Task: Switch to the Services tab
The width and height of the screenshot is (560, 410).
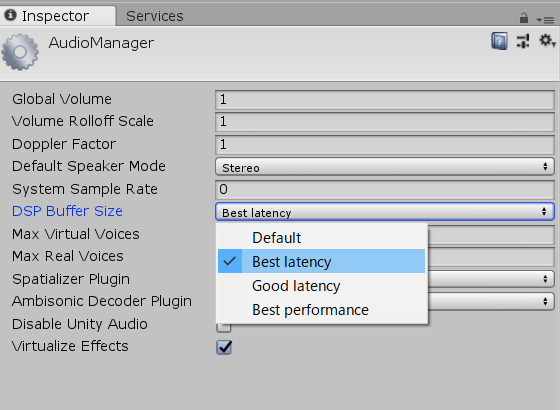Action: point(155,16)
